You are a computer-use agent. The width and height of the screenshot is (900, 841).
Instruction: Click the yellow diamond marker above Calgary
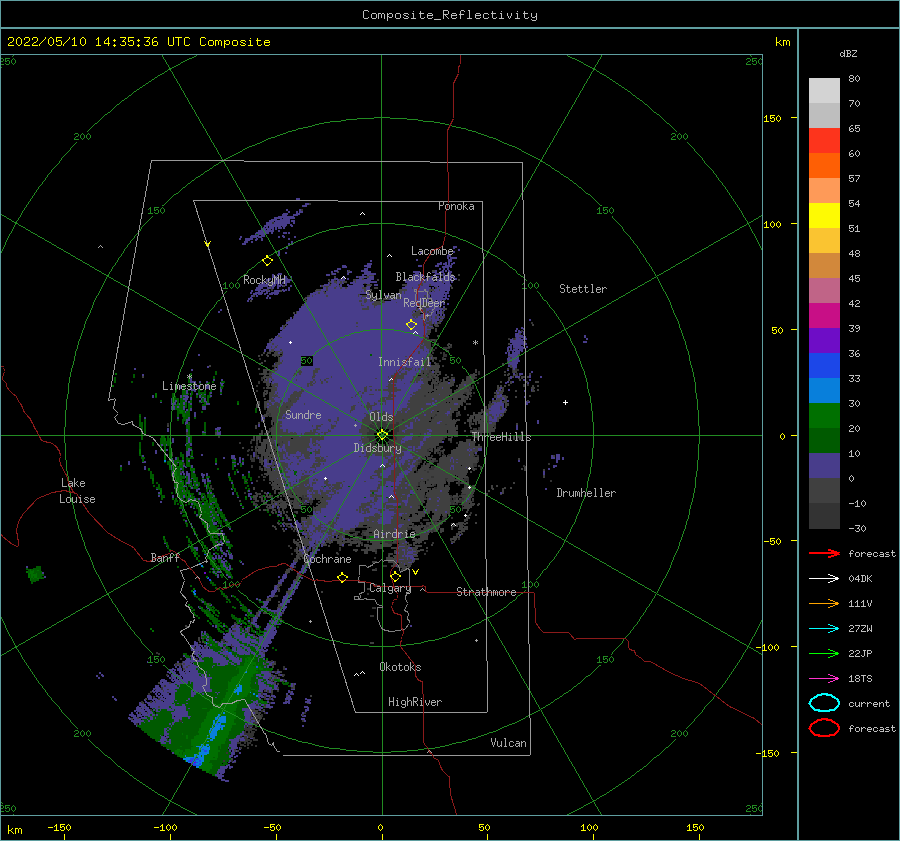(395, 576)
